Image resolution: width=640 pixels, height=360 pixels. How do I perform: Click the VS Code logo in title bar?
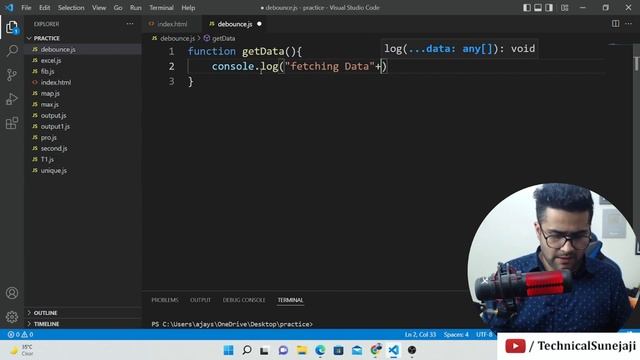(x=9, y=7)
